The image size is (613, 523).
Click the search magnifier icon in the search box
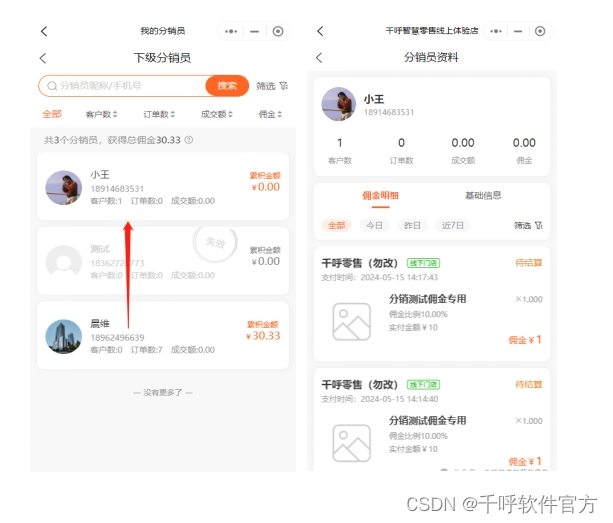[x=52, y=86]
